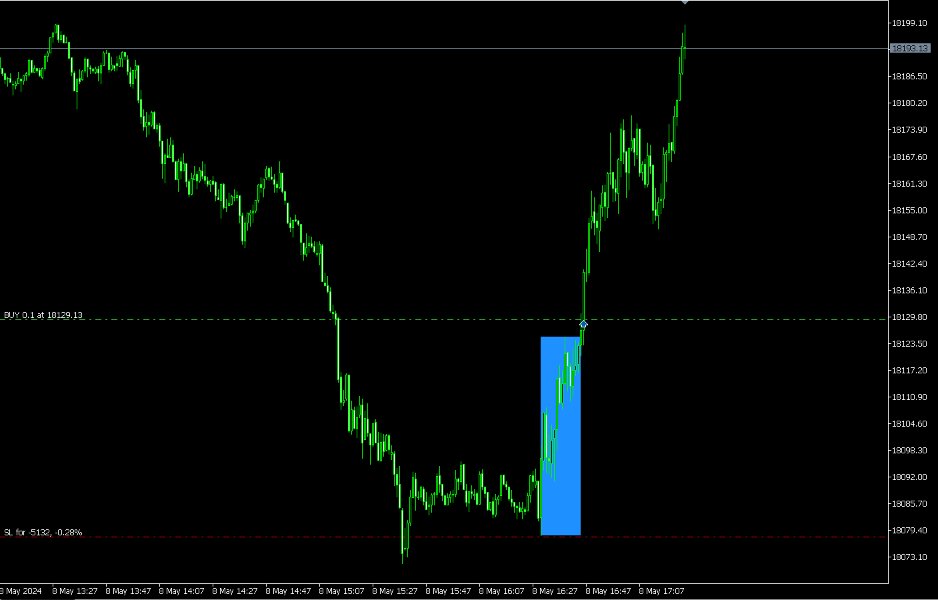The width and height of the screenshot is (938, 600).
Task: Click the chart shift triangle at top
Action: click(684, 2)
